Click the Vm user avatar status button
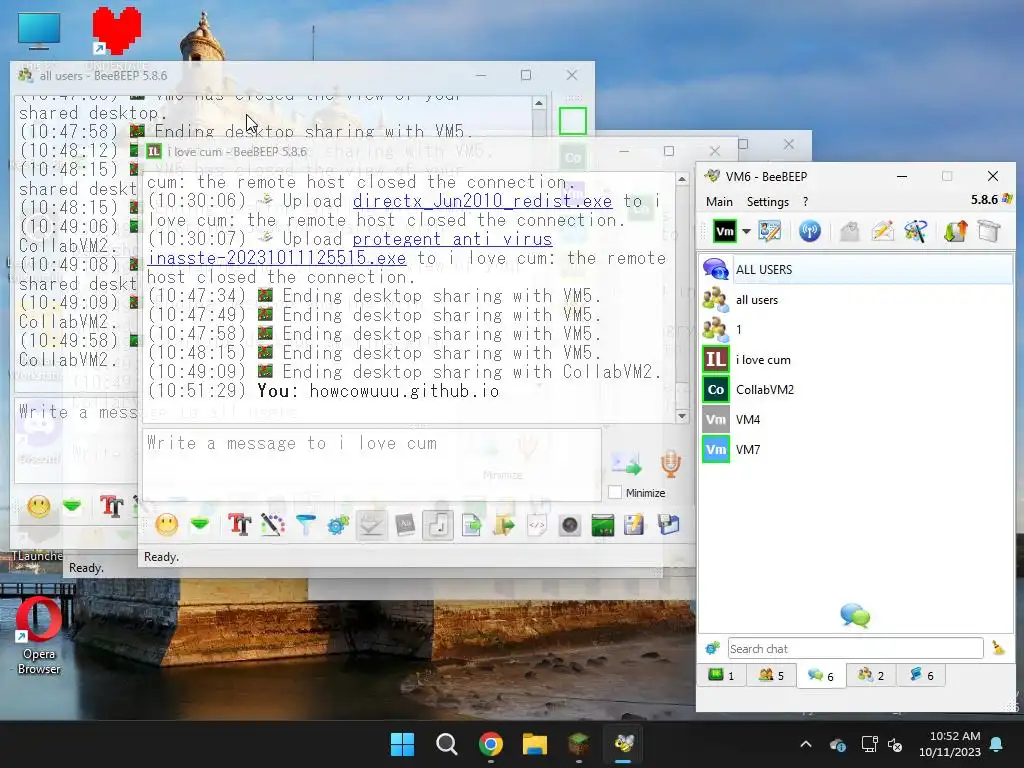The height and width of the screenshot is (768, 1024). (x=724, y=231)
